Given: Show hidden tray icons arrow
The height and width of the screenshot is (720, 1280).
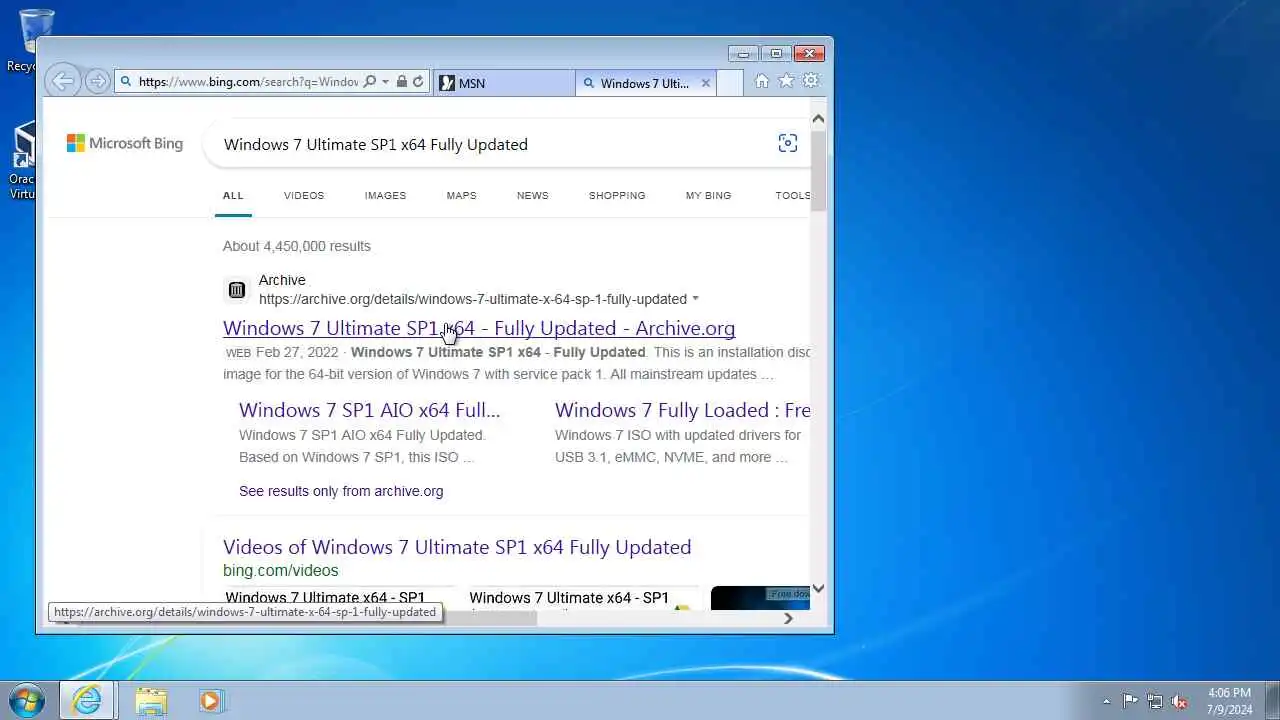Looking at the screenshot, I should click(x=1106, y=701).
